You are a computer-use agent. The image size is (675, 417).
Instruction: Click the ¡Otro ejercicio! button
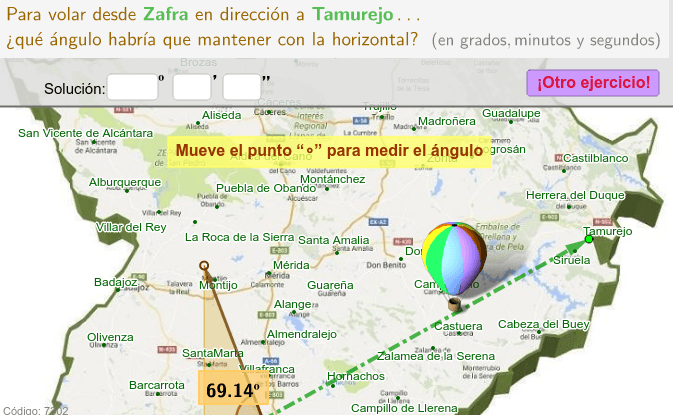[593, 83]
